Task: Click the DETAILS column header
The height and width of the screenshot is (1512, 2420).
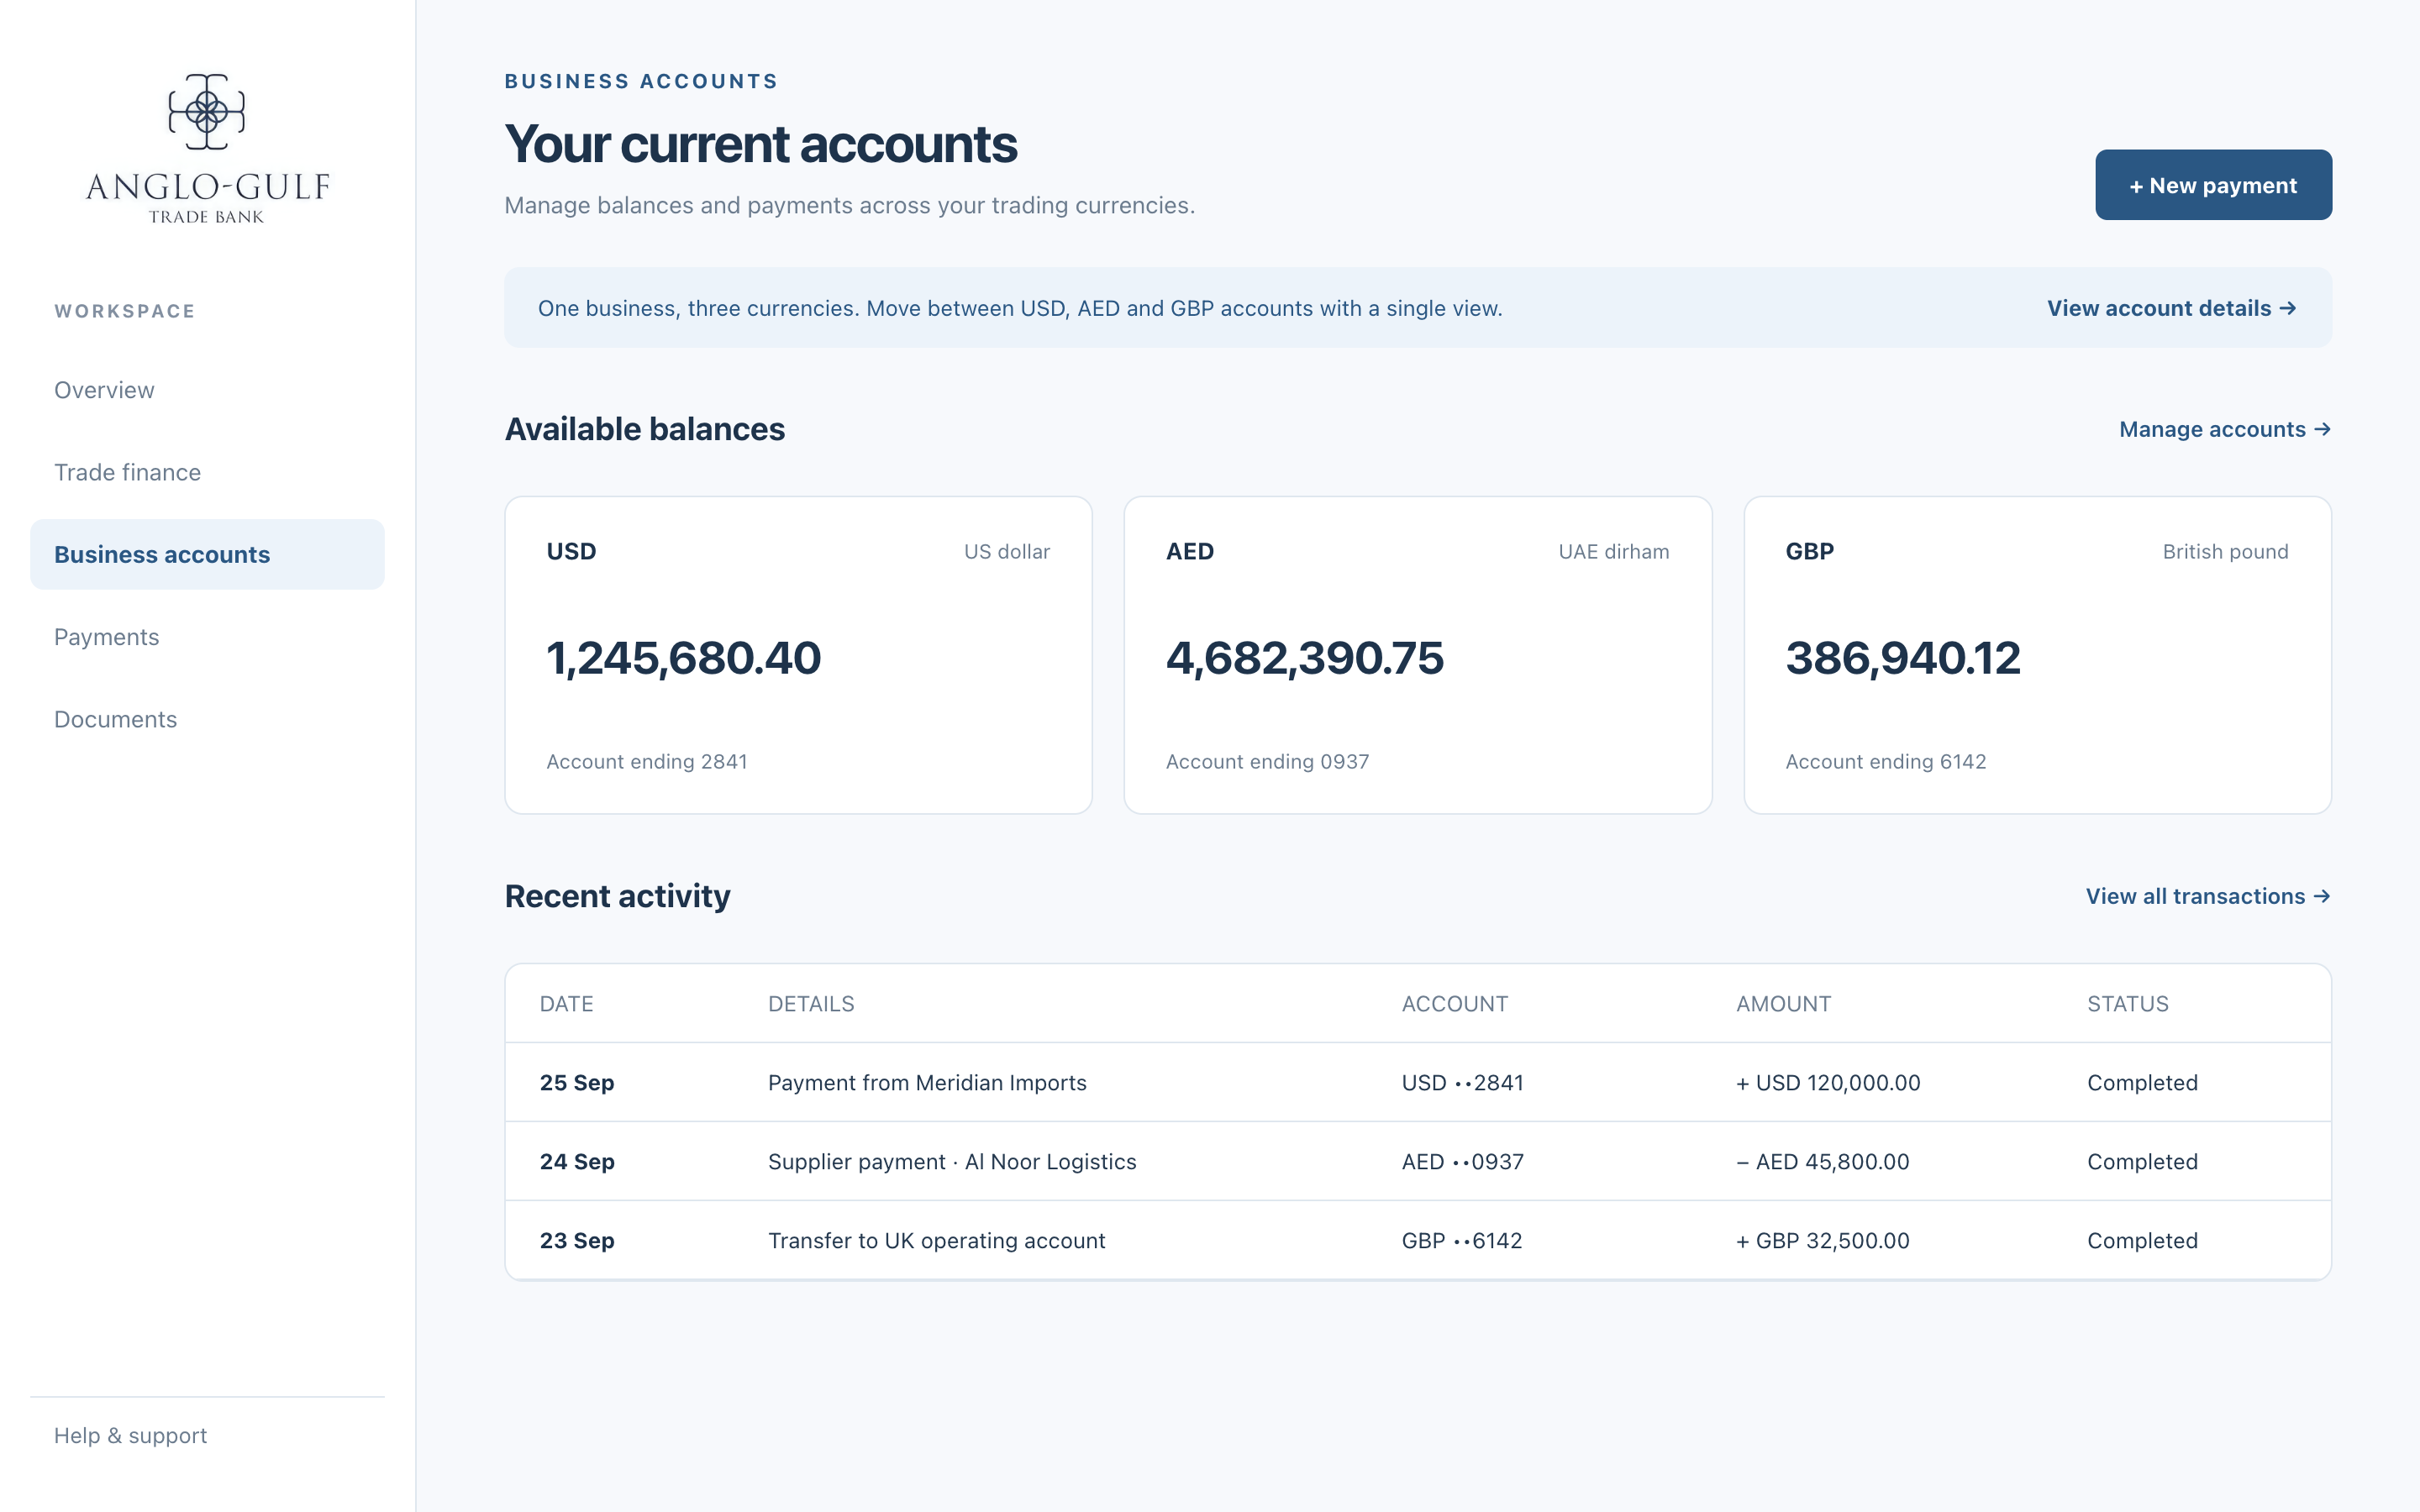Action: (811, 1004)
